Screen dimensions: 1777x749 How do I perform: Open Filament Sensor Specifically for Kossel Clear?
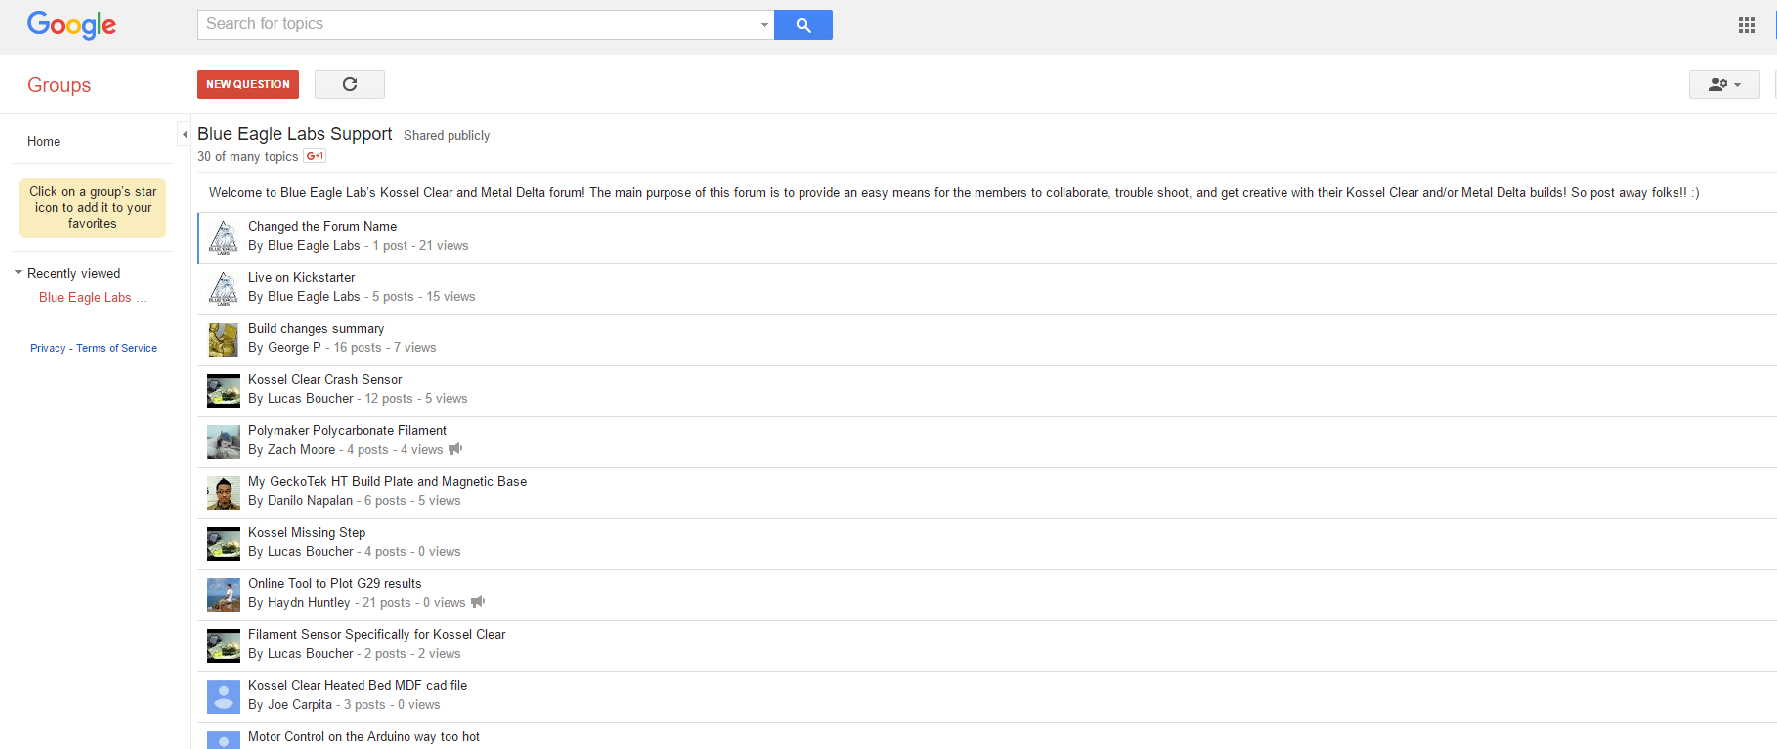coord(376,635)
